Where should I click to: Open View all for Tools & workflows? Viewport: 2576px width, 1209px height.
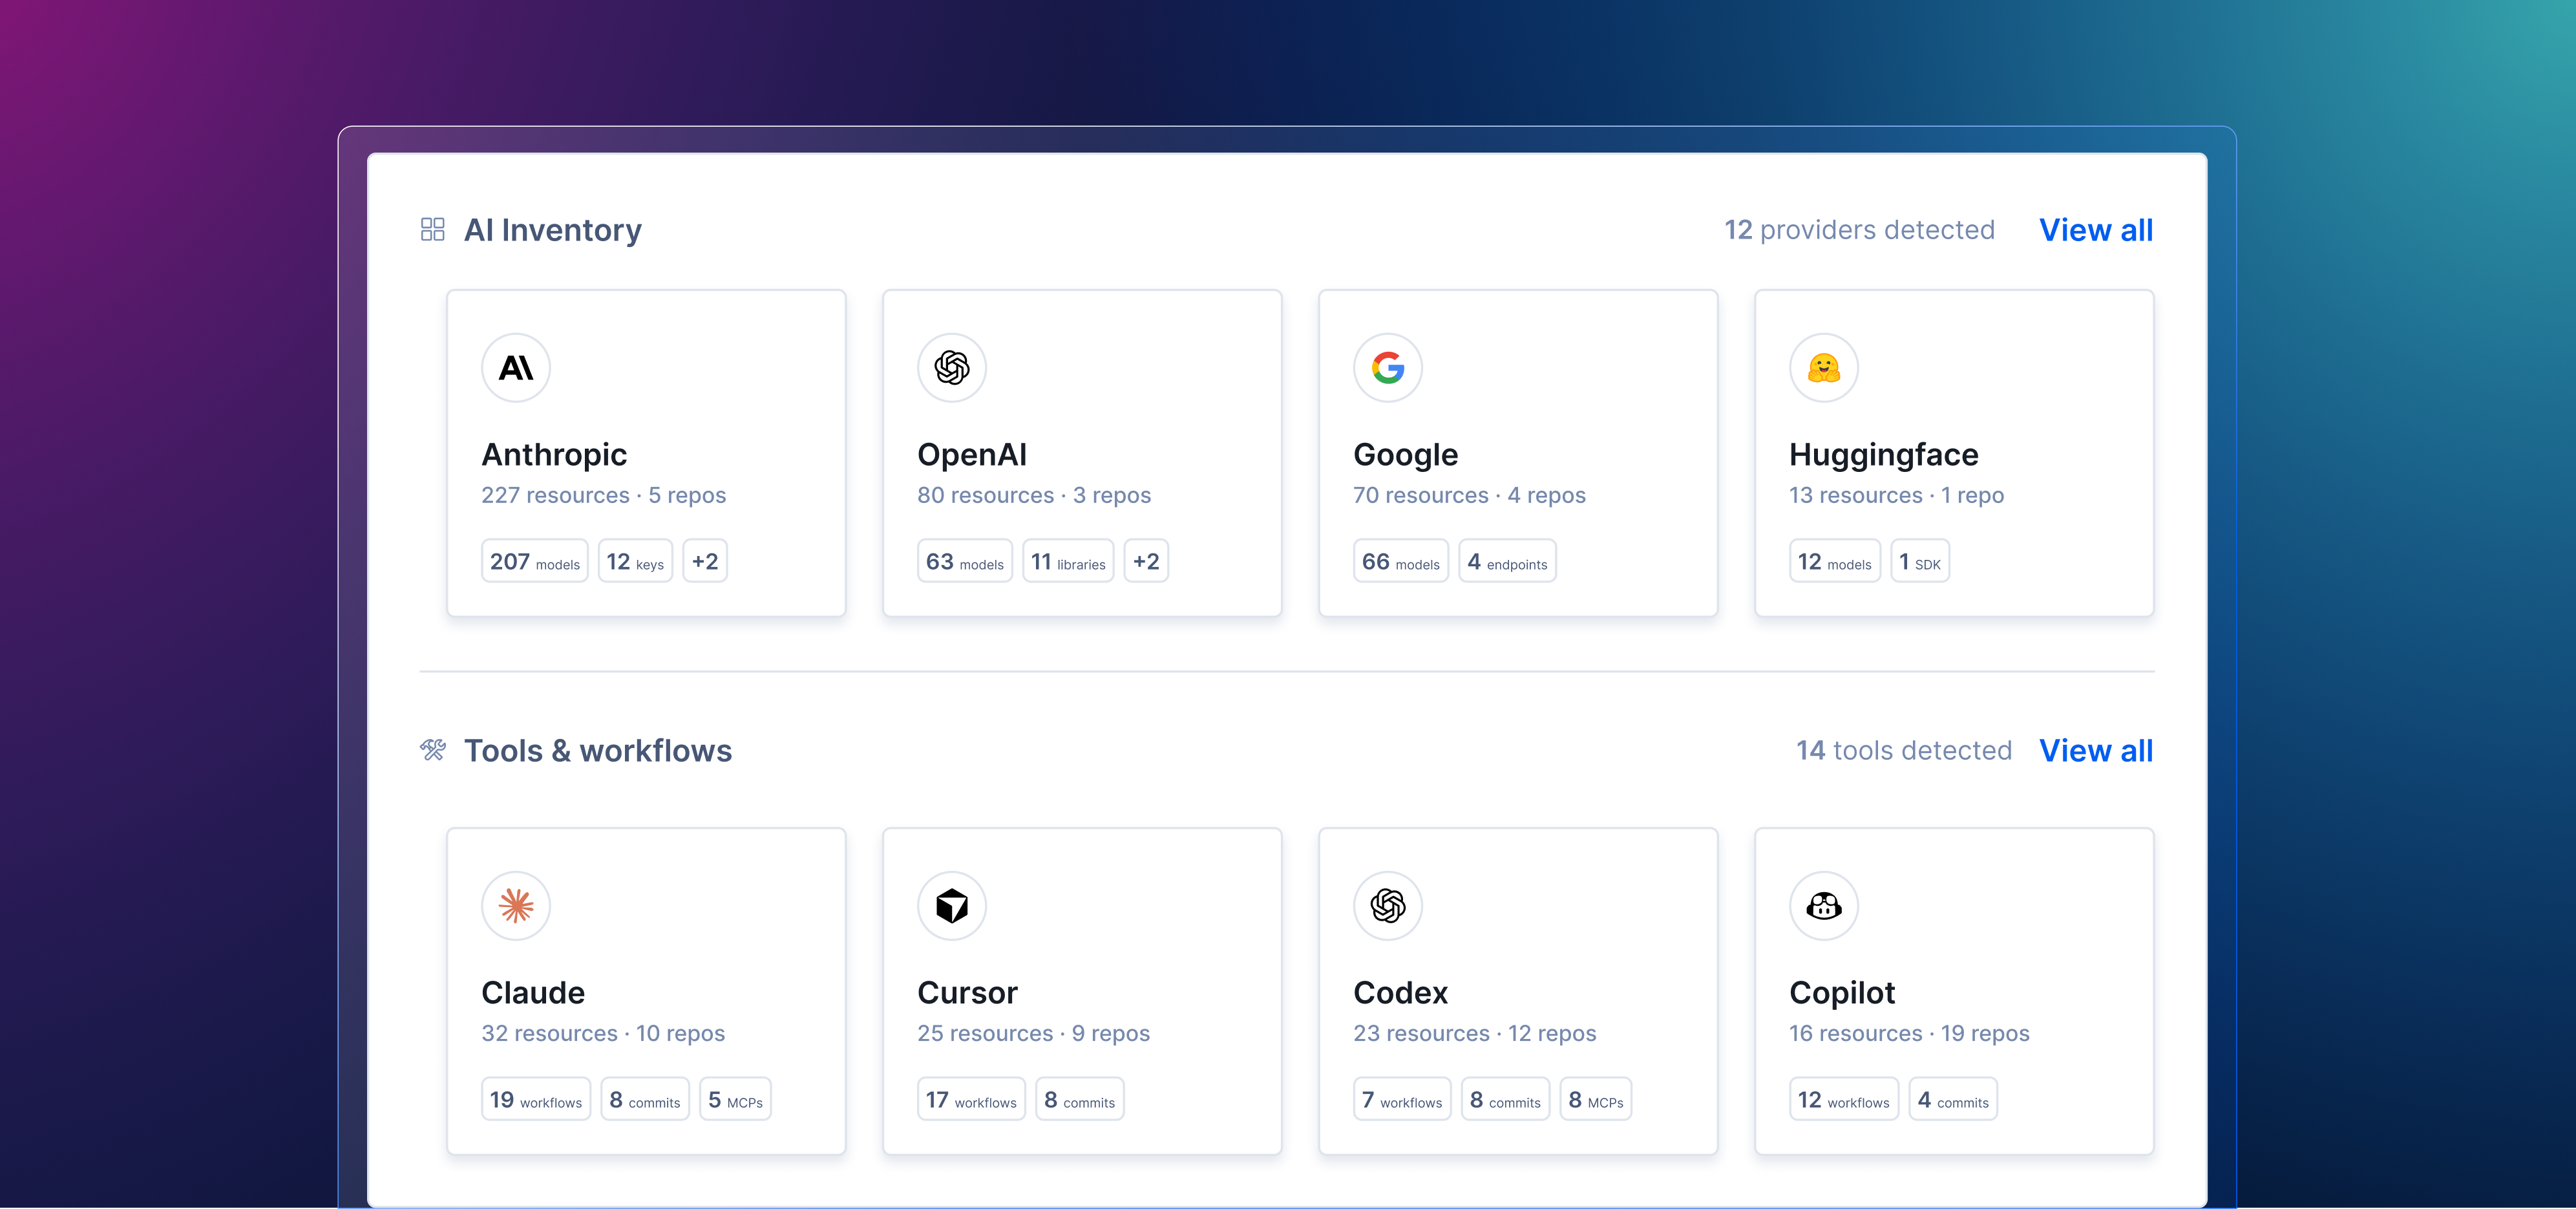tap(2096, 750)
